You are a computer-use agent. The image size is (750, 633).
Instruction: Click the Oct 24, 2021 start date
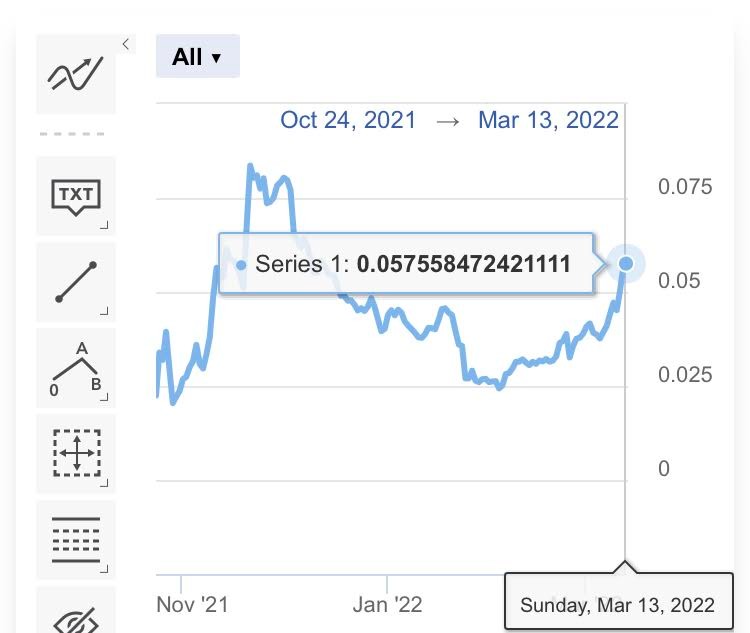pyautogui.click(x=348, y=120)
